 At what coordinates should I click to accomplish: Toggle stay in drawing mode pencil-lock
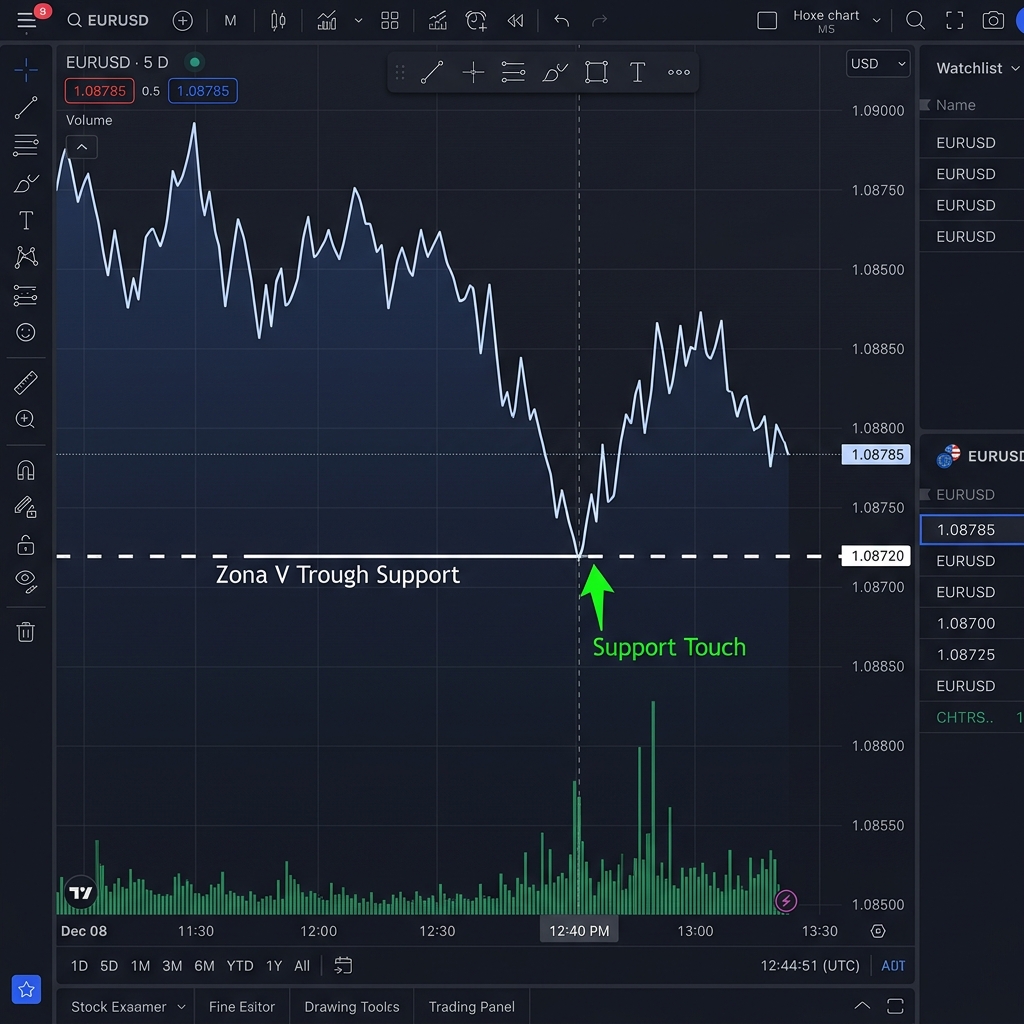pyautogui.click(x=26, y=507)
